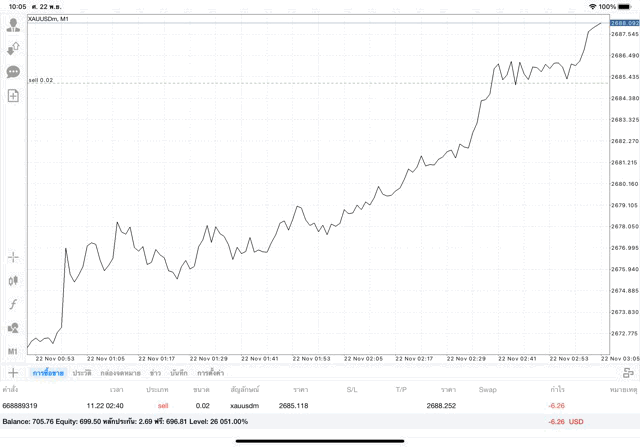Sort positions by กำไร column header
This screenshot has height=447, width=640.
click(557, 389)
